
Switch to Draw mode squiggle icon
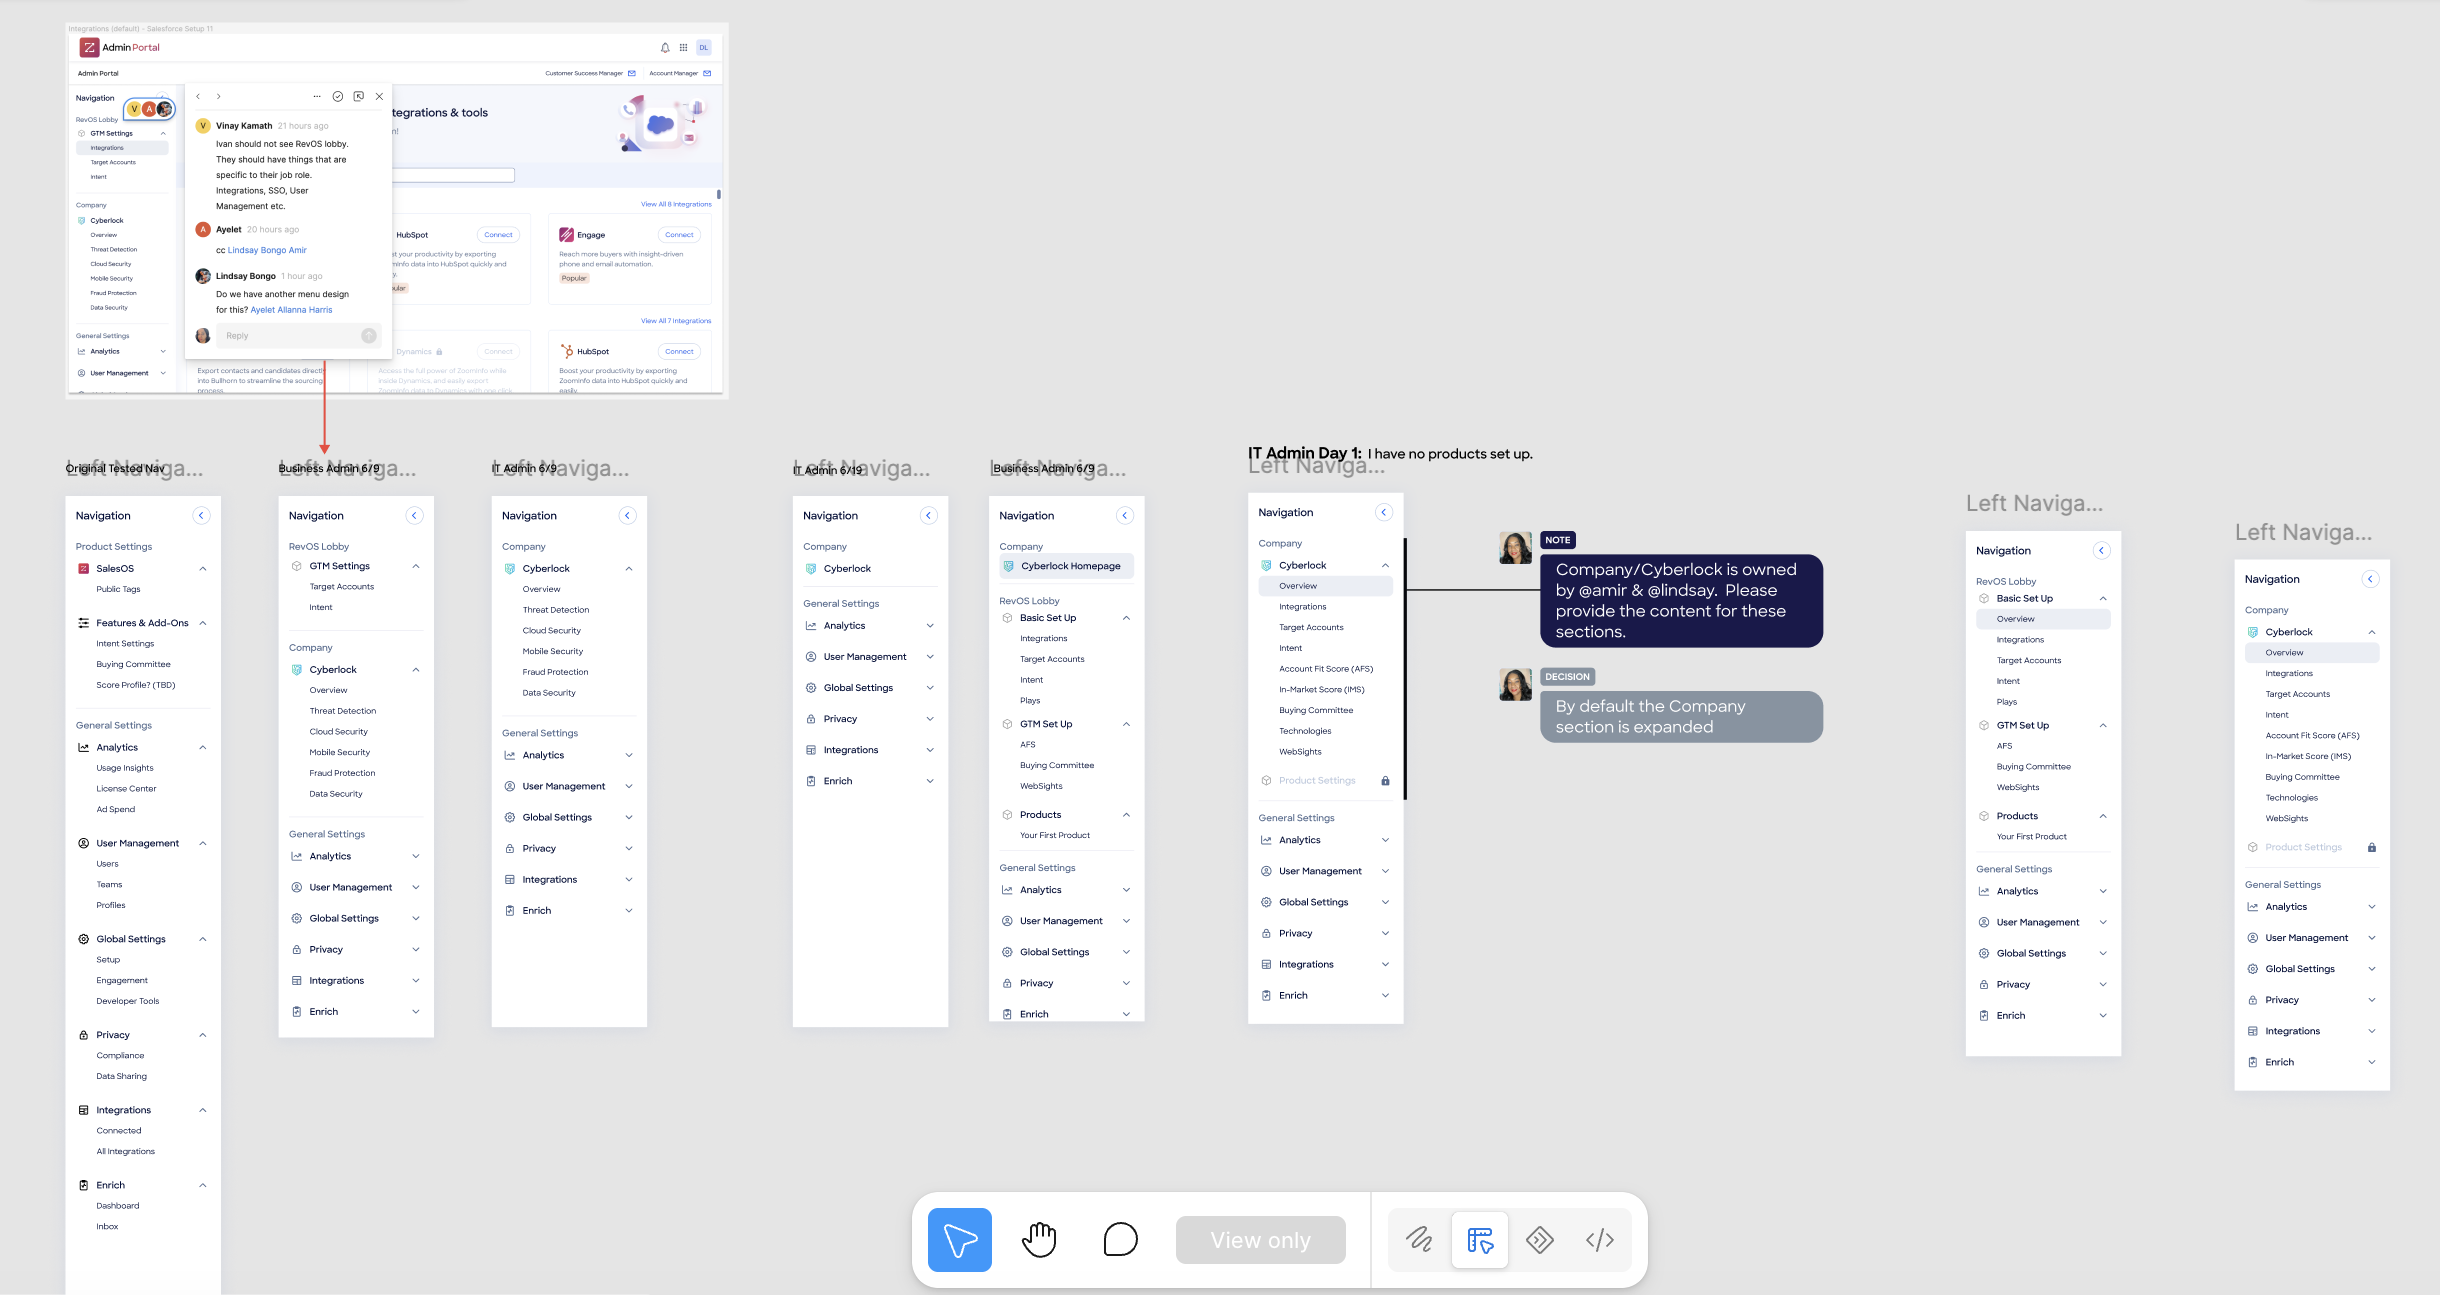click(1419, 1240)
